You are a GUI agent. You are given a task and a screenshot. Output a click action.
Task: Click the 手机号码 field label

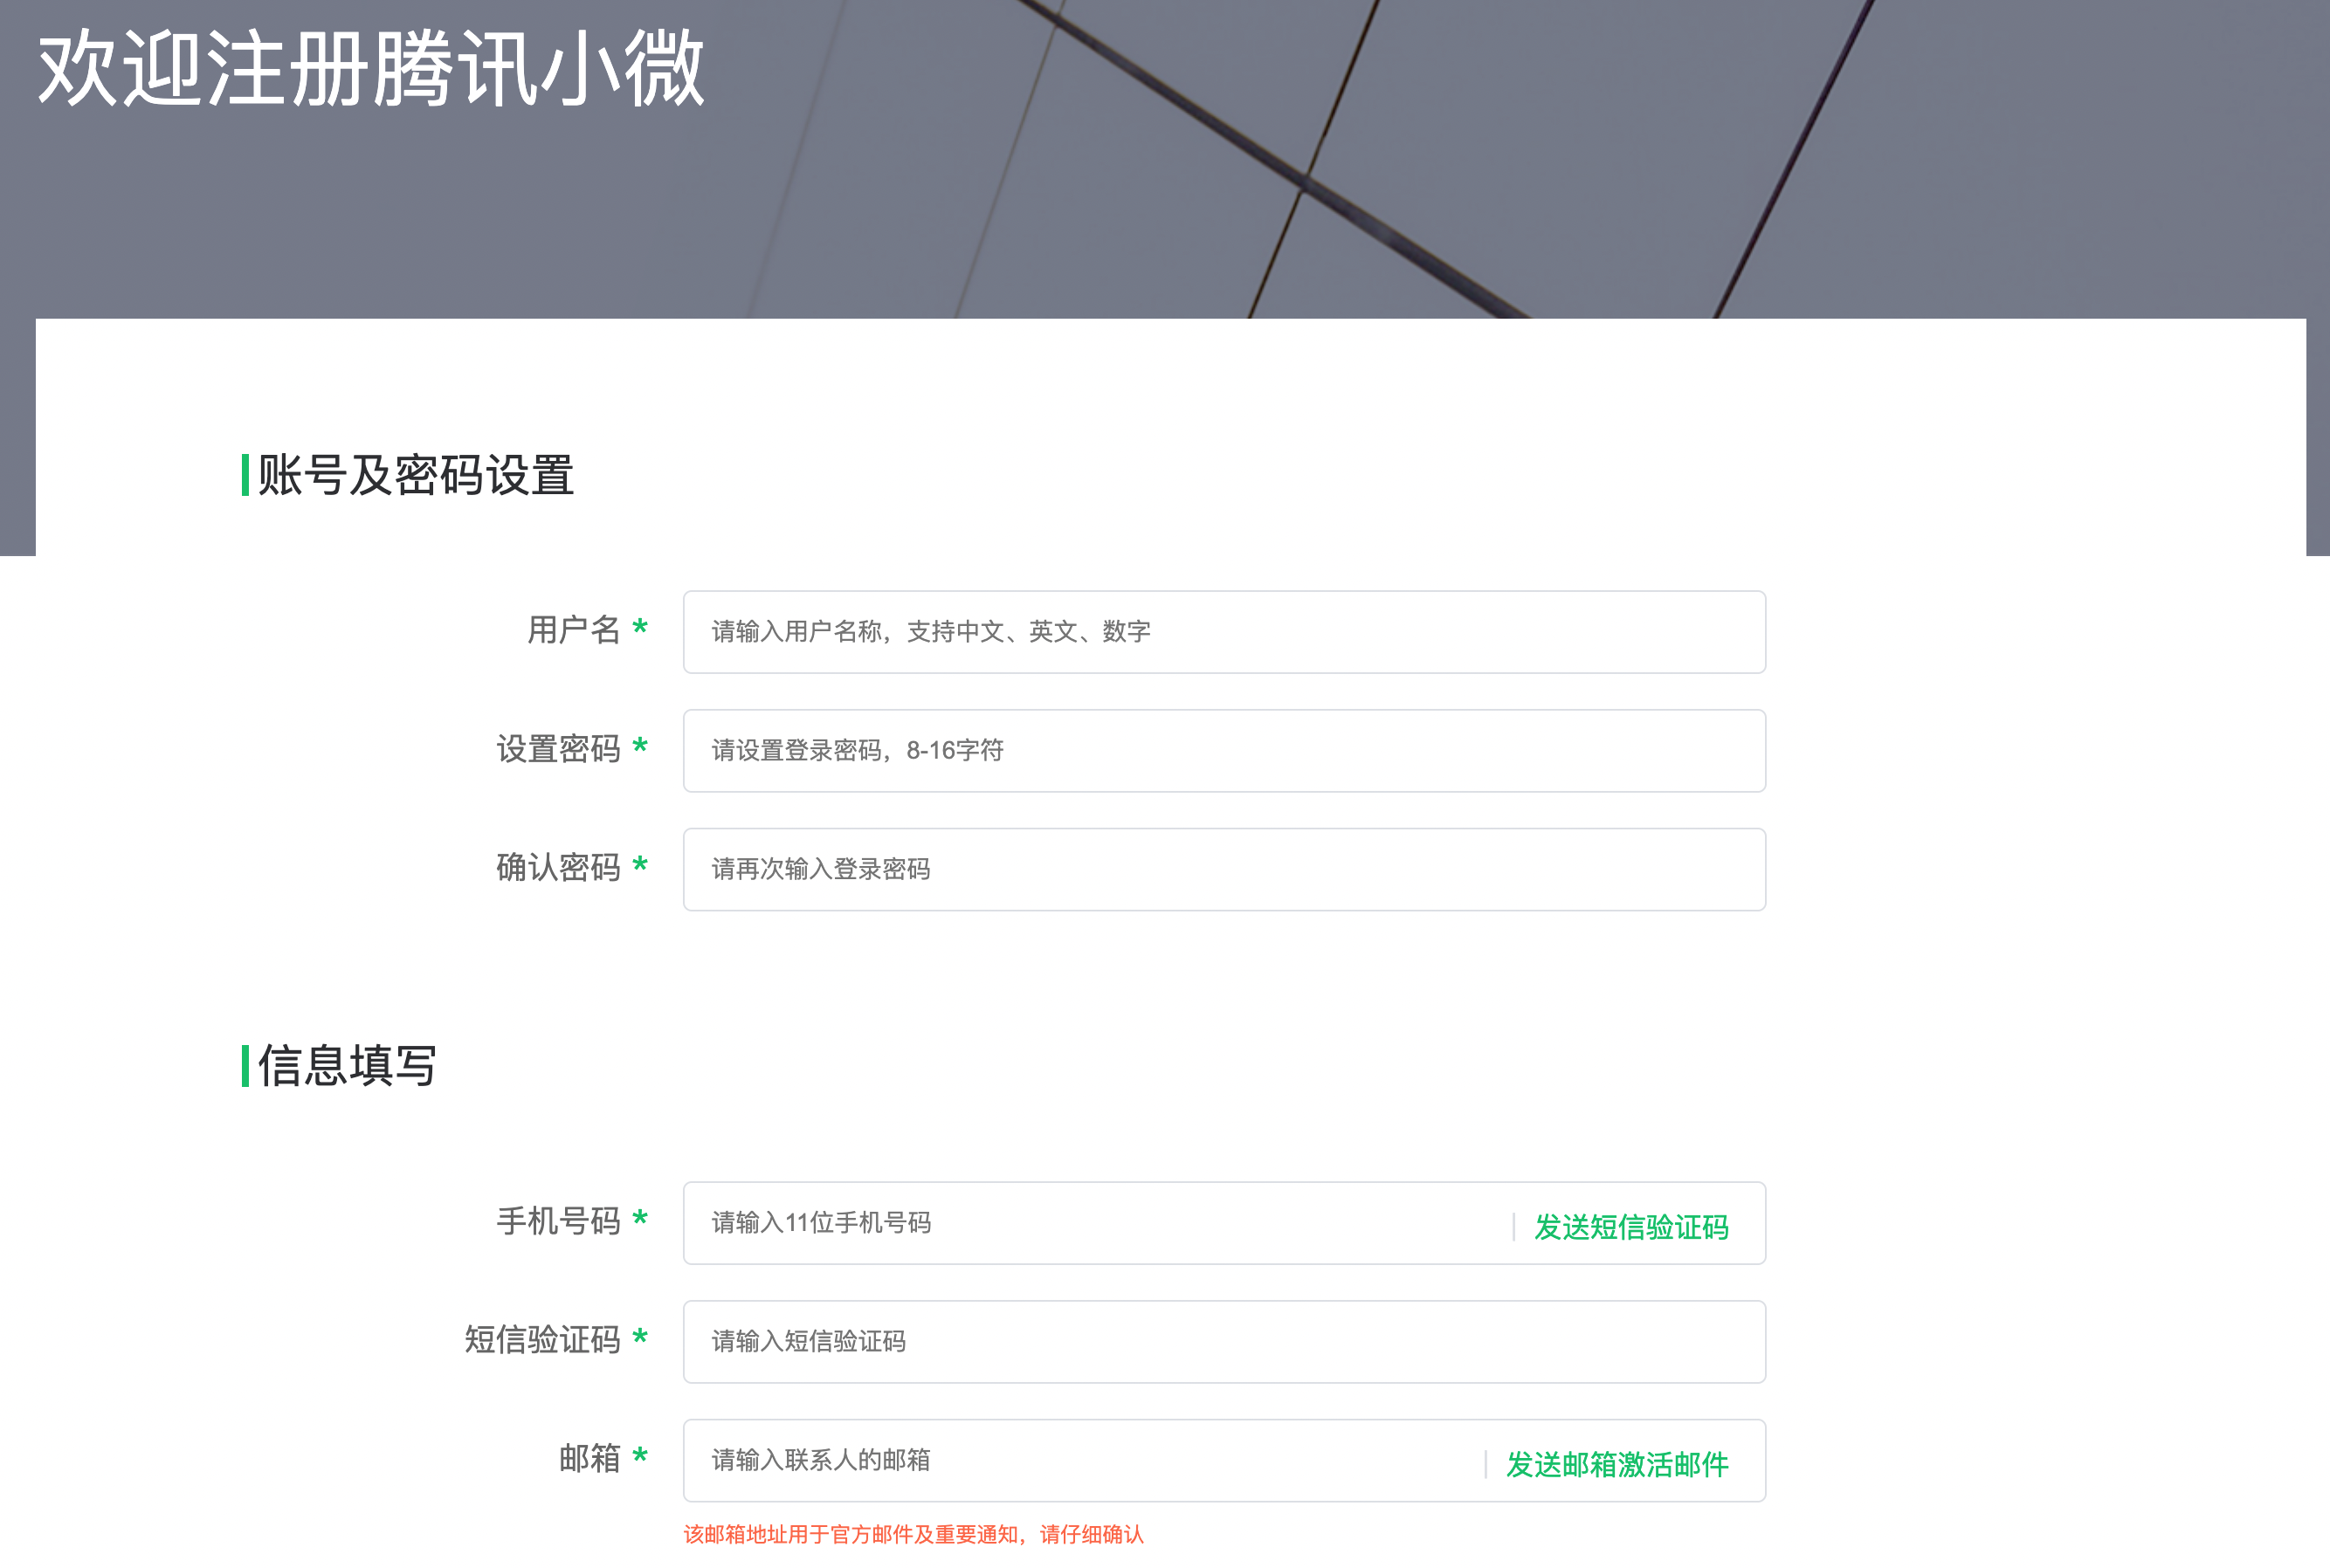tap(558, 1221)
